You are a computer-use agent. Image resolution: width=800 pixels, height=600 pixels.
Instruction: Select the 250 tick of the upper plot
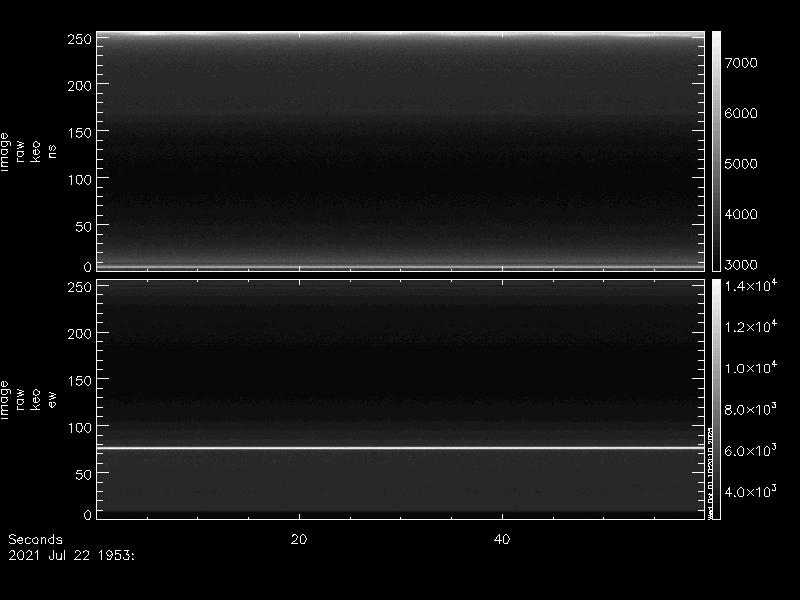(79, 39)
